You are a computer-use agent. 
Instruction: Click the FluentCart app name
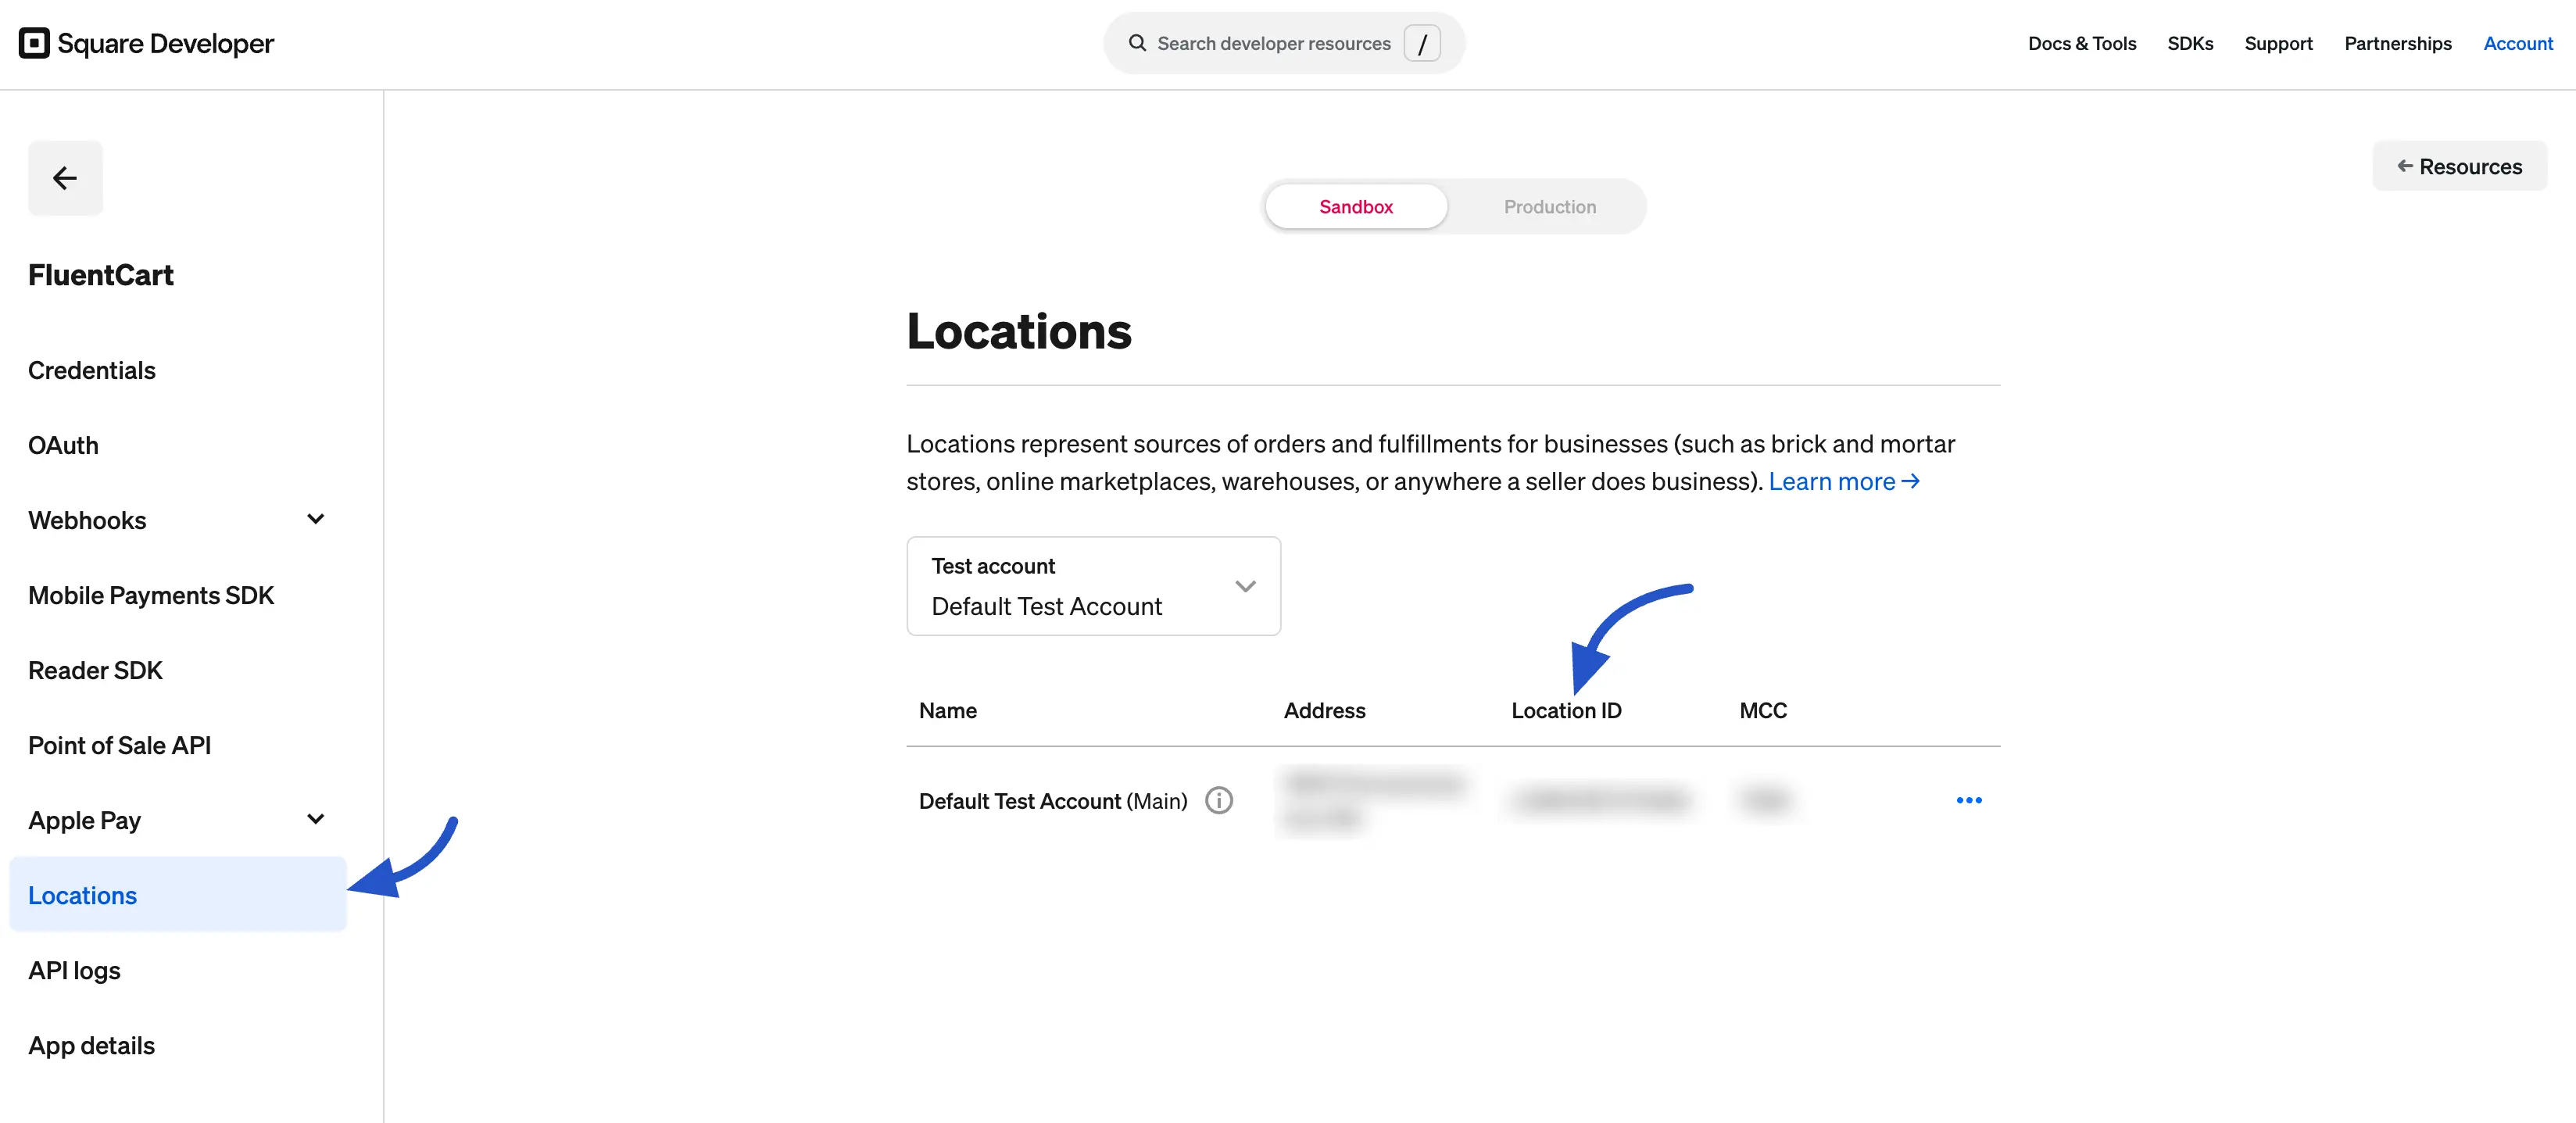click(x=100, y=275)
